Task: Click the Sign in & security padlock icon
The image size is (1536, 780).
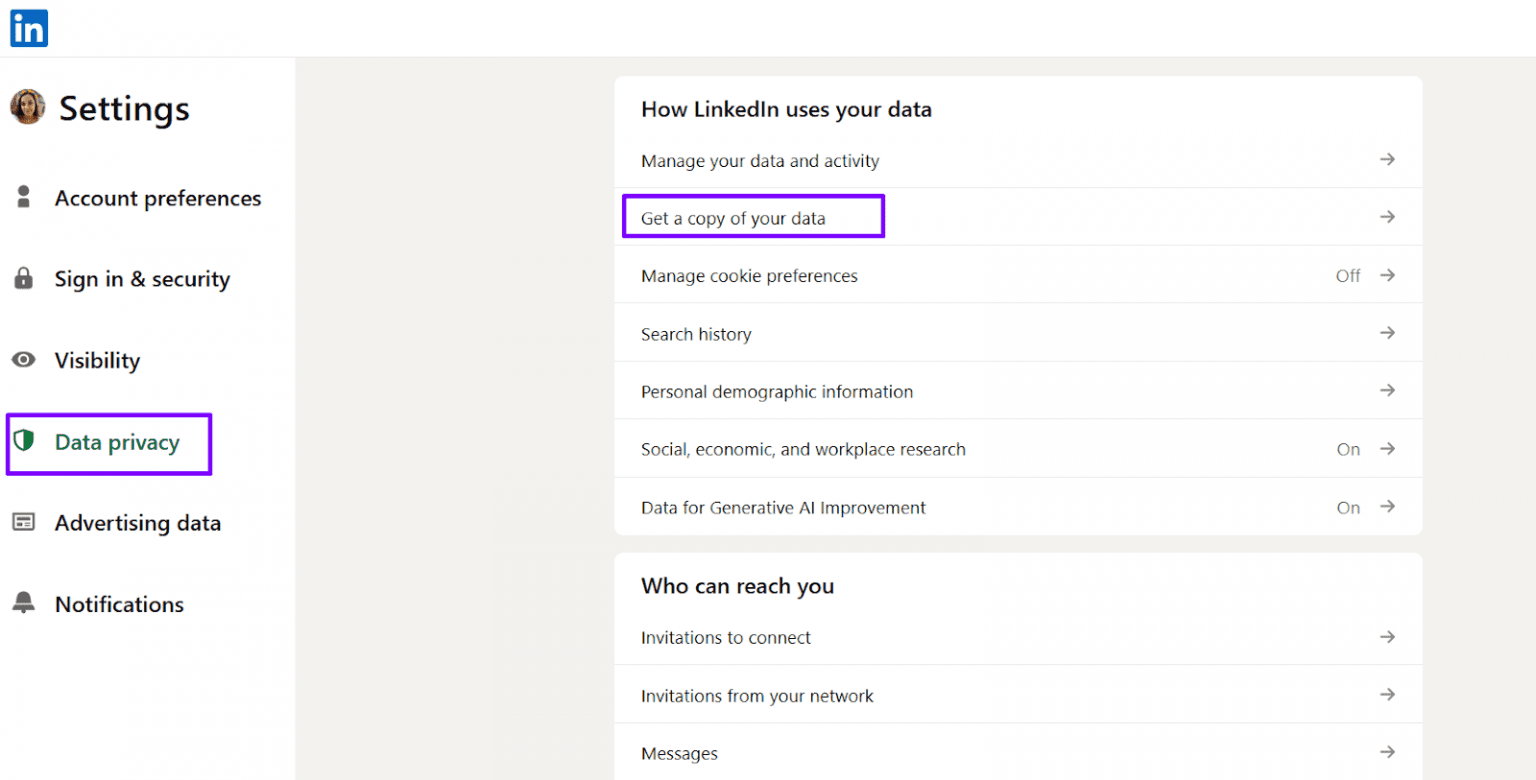Action: coord(23,278)
